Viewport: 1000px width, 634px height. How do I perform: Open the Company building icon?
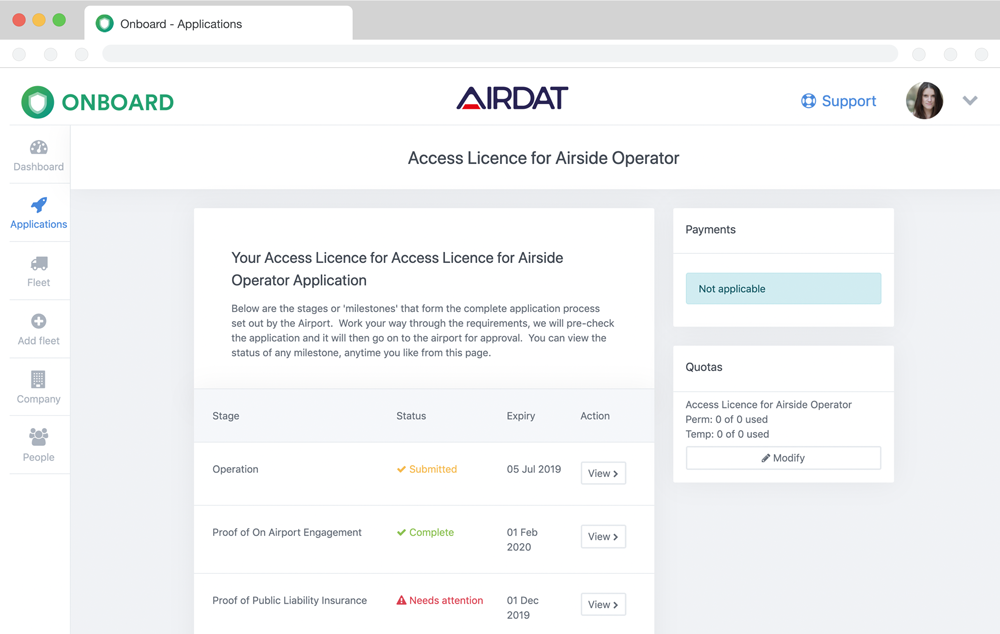38,379
